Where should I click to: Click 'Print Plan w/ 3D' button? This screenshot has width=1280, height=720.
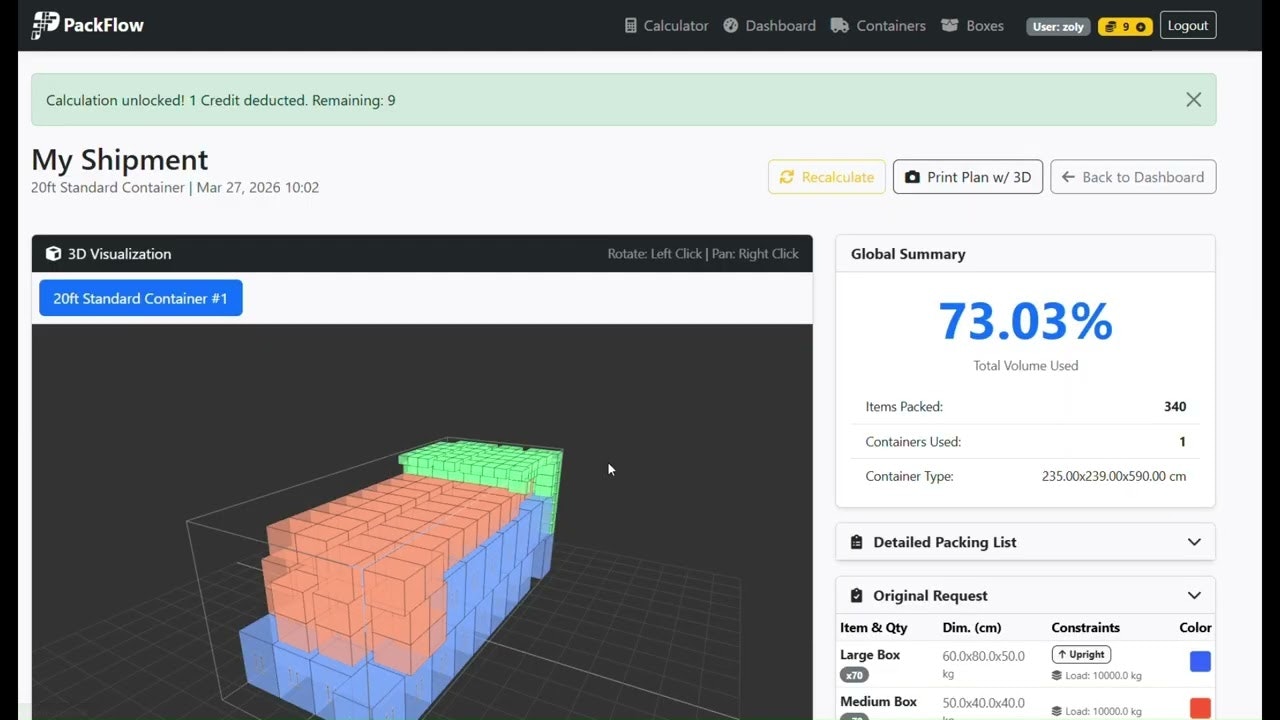(x=968, y=177)
